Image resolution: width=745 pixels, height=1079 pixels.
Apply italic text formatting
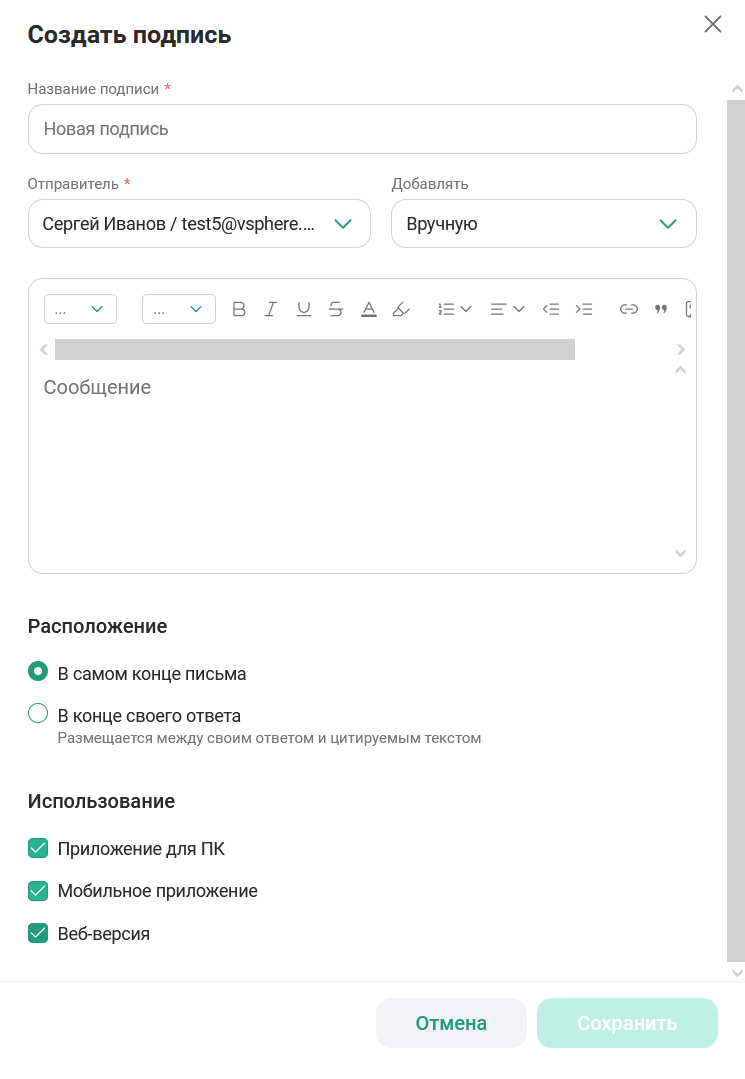click(x=270, y=309)
